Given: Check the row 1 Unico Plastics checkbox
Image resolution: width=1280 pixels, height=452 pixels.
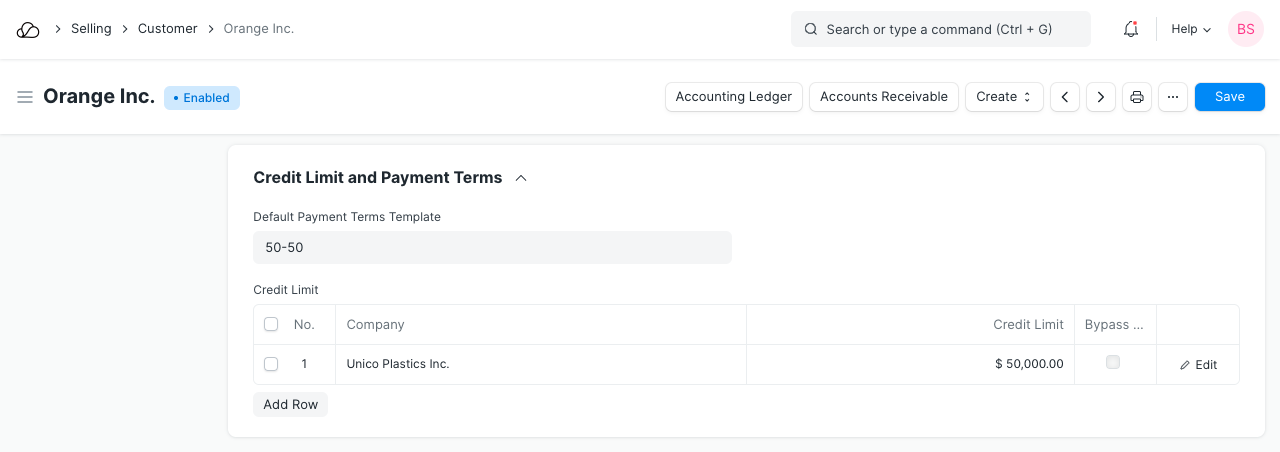Looking at the screenshot, I should click(x=271, y=364).
